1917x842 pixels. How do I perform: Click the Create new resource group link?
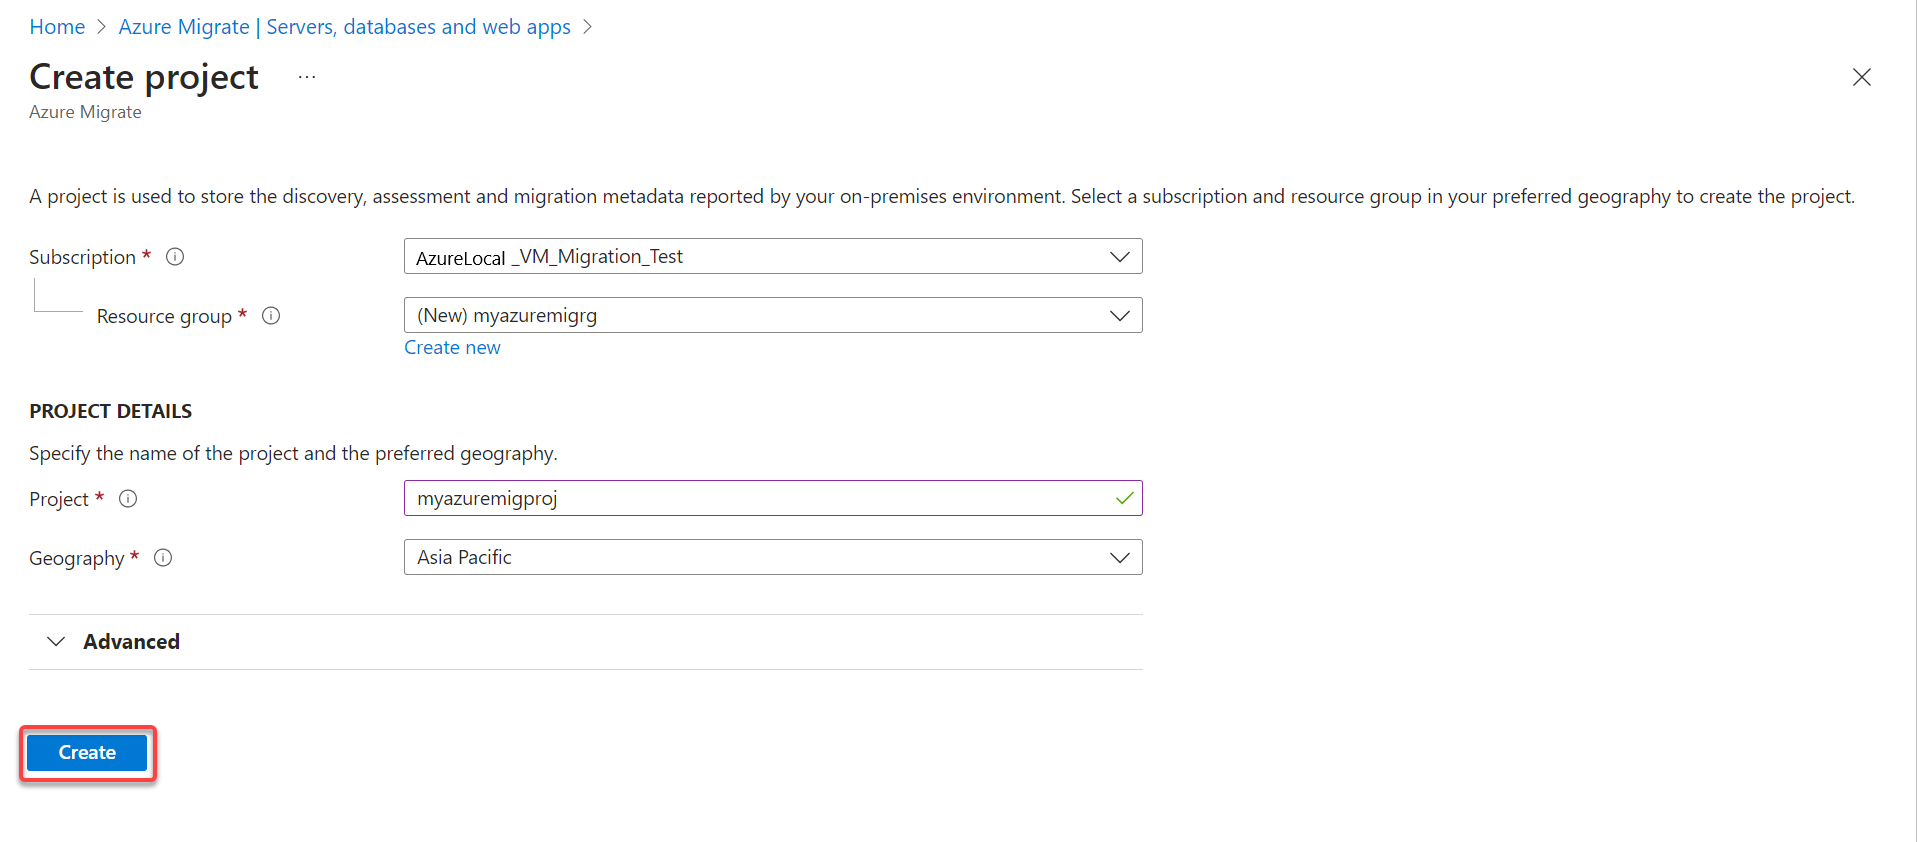point(452,348)
